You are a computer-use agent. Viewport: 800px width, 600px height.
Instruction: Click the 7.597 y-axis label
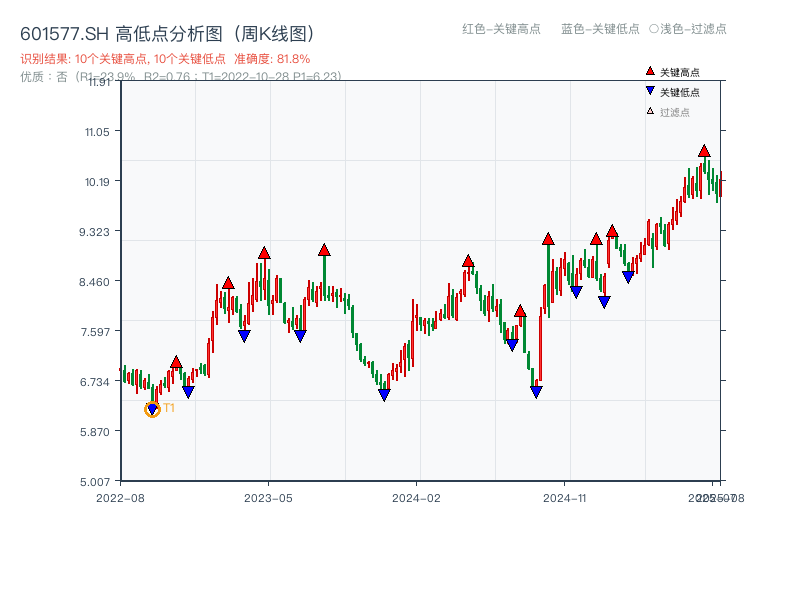point(94,332)
